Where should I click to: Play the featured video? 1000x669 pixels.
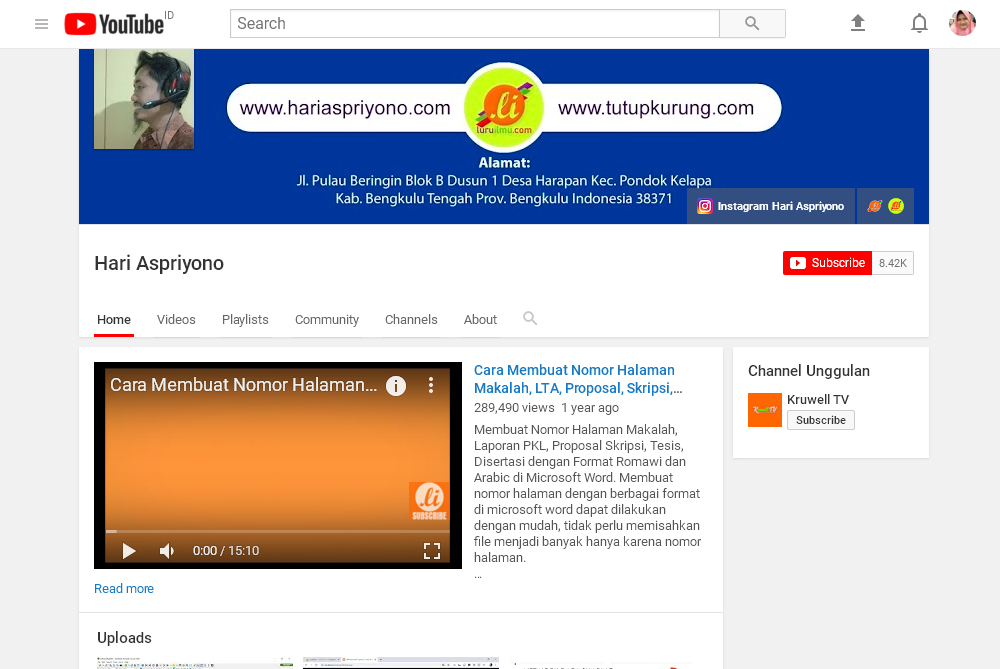pyautogui.click(x=129, y=550)
